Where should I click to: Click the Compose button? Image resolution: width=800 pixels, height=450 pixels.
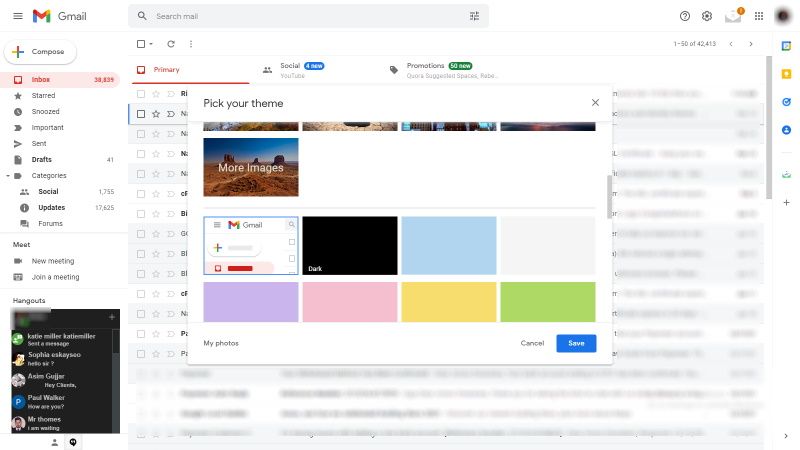pyautogui.click(x=40, y=52)
